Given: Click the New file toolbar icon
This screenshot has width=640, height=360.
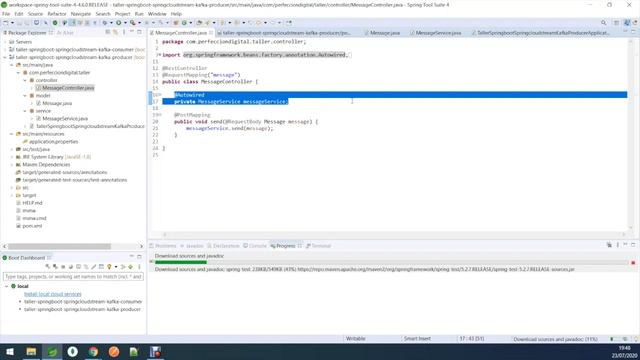Looking at the screenshot, I should point(6,23).
